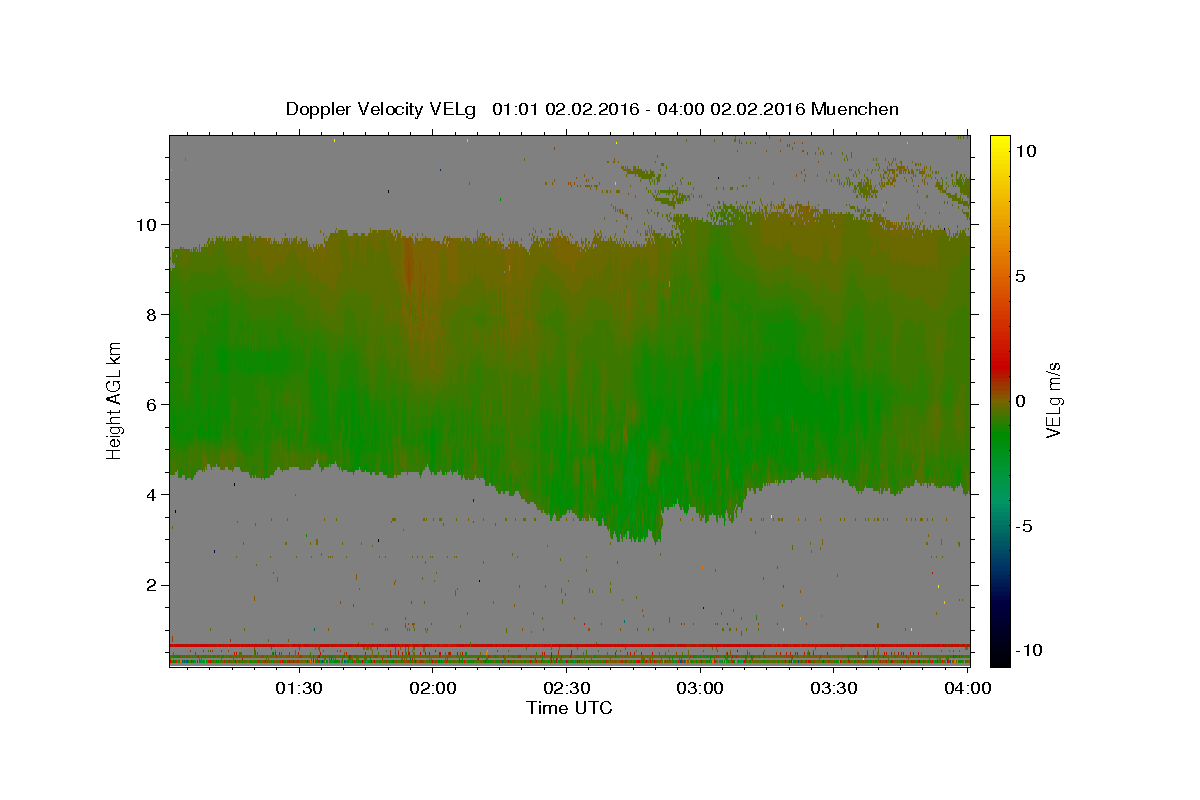This screenshot has height=800, width=1200.
Task: Click the 03:00 time axis label
Action: (x=700, y=688)
